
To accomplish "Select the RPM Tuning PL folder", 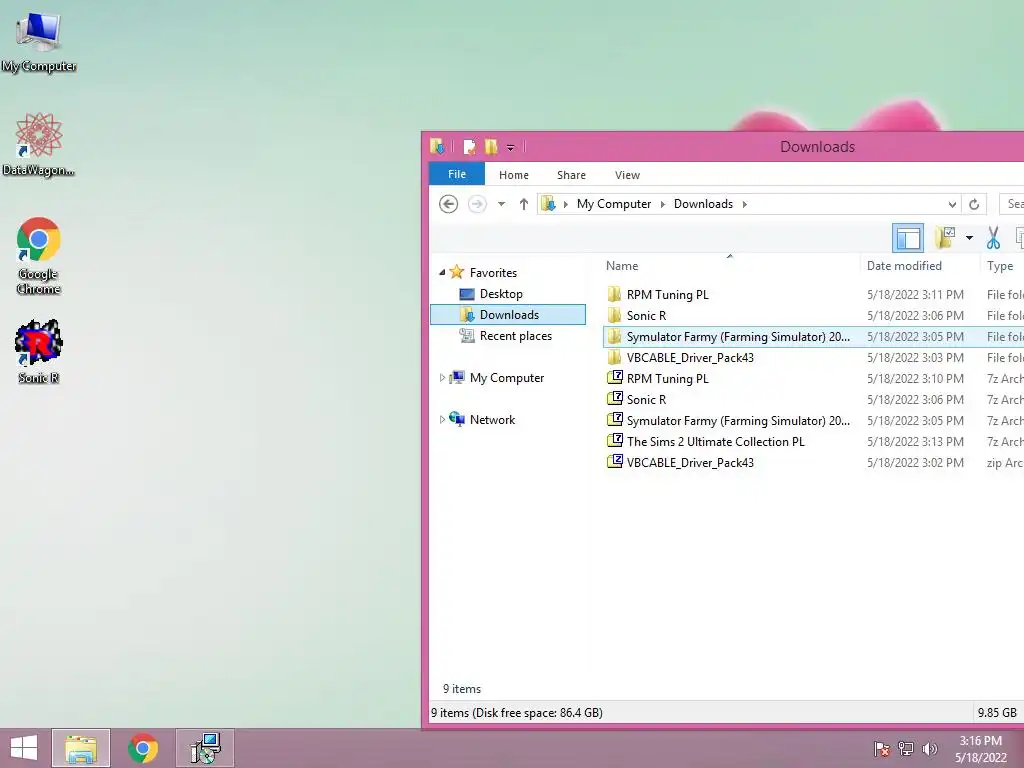I will (667, 295).
